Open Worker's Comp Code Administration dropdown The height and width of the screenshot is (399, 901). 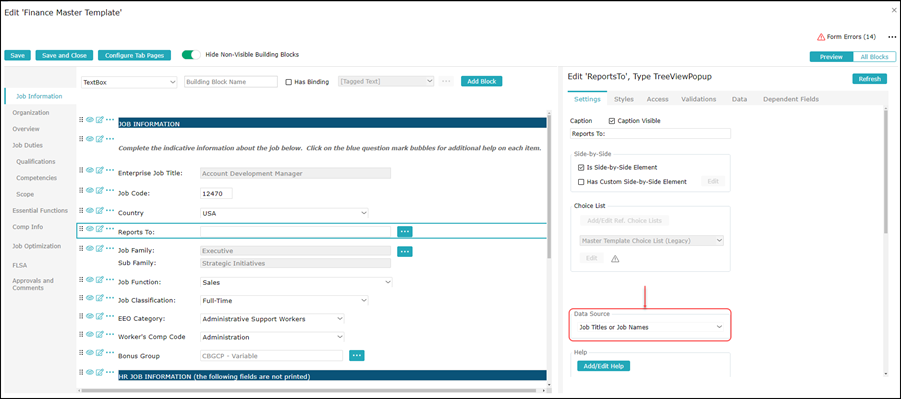[x=272, y=337]
